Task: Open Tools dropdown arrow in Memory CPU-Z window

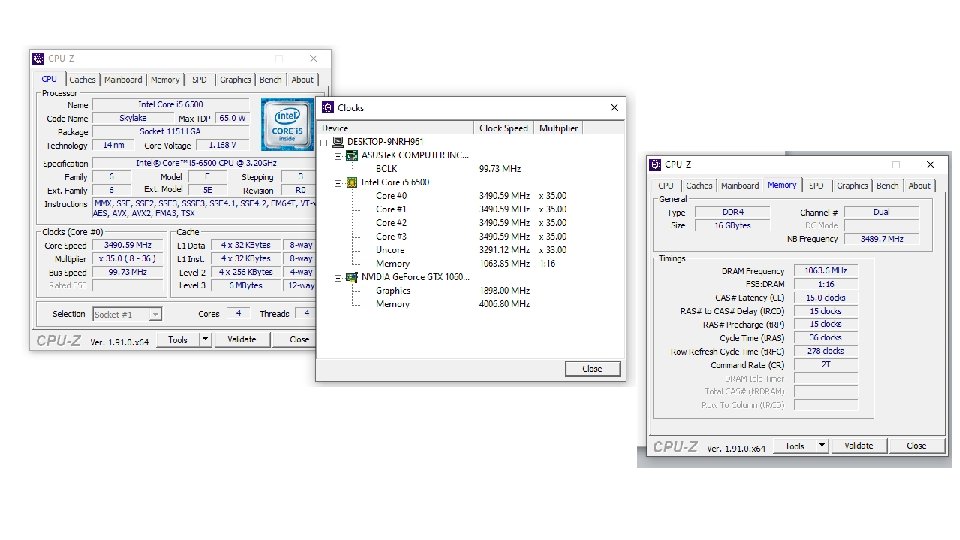Action: pos(822,446)
